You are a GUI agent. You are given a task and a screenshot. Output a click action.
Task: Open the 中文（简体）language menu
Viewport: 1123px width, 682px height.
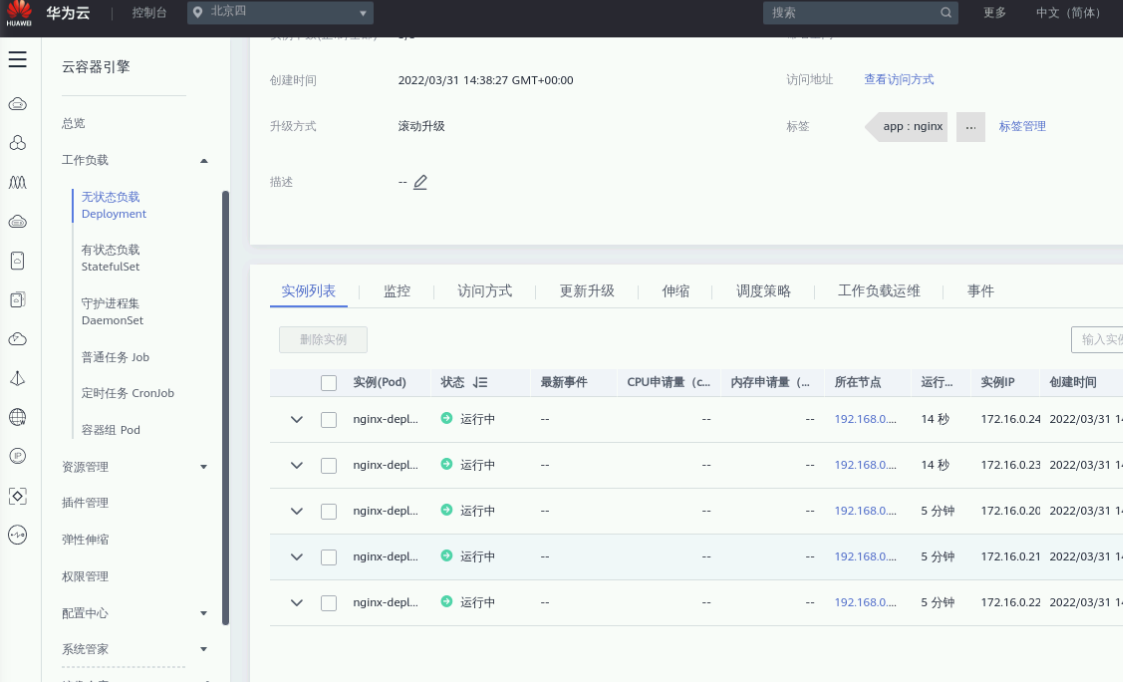point(1068,12)
